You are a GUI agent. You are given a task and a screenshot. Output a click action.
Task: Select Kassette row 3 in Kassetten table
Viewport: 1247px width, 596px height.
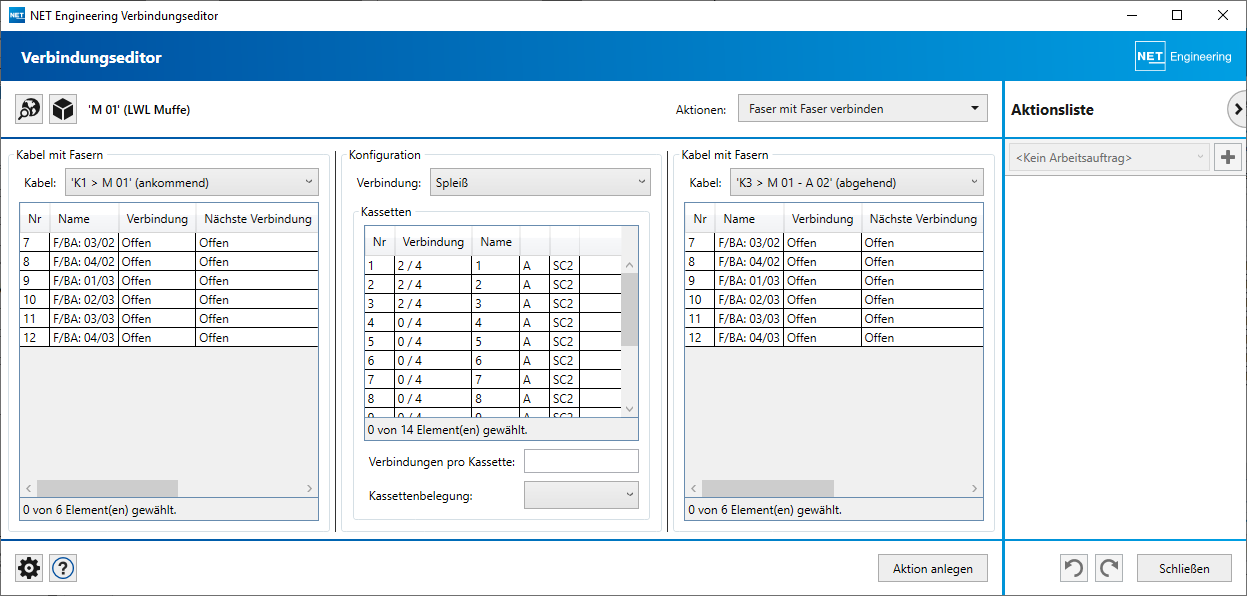[x=493, y=303]
